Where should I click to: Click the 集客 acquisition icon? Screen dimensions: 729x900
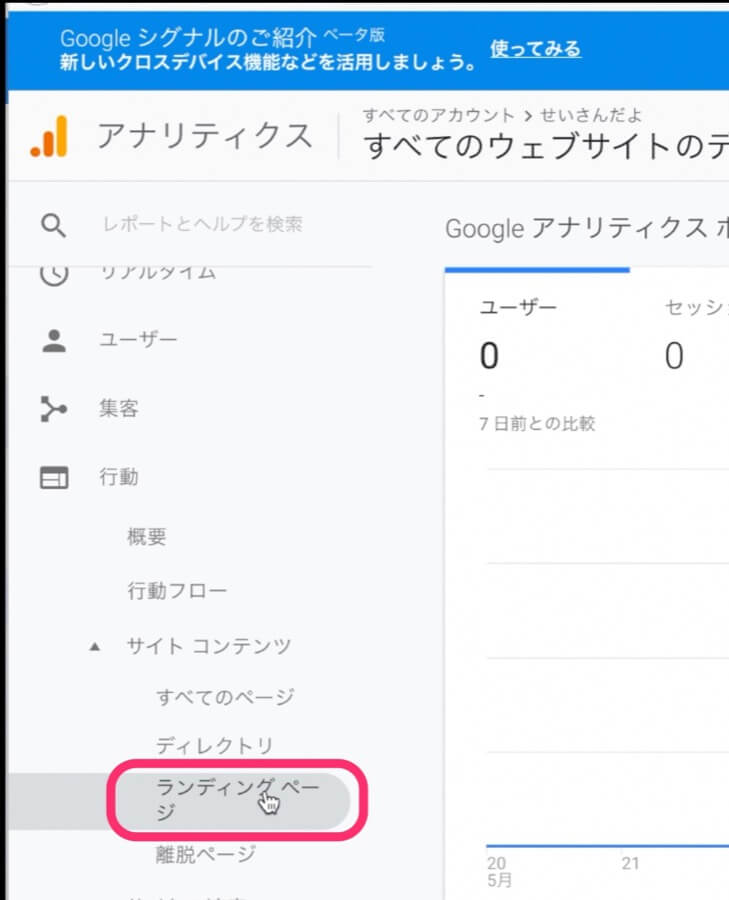(x=53, y=409)
